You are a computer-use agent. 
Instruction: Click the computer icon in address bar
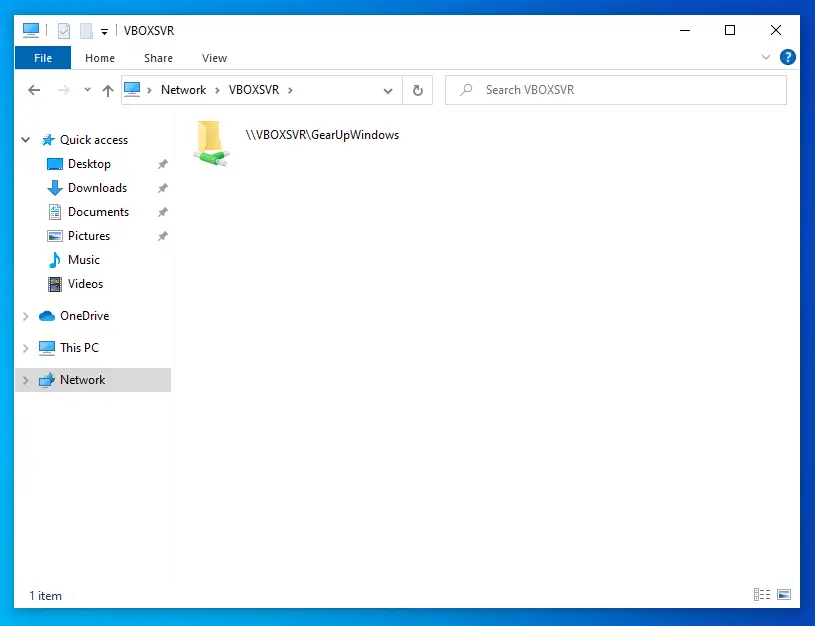[132, 89]
